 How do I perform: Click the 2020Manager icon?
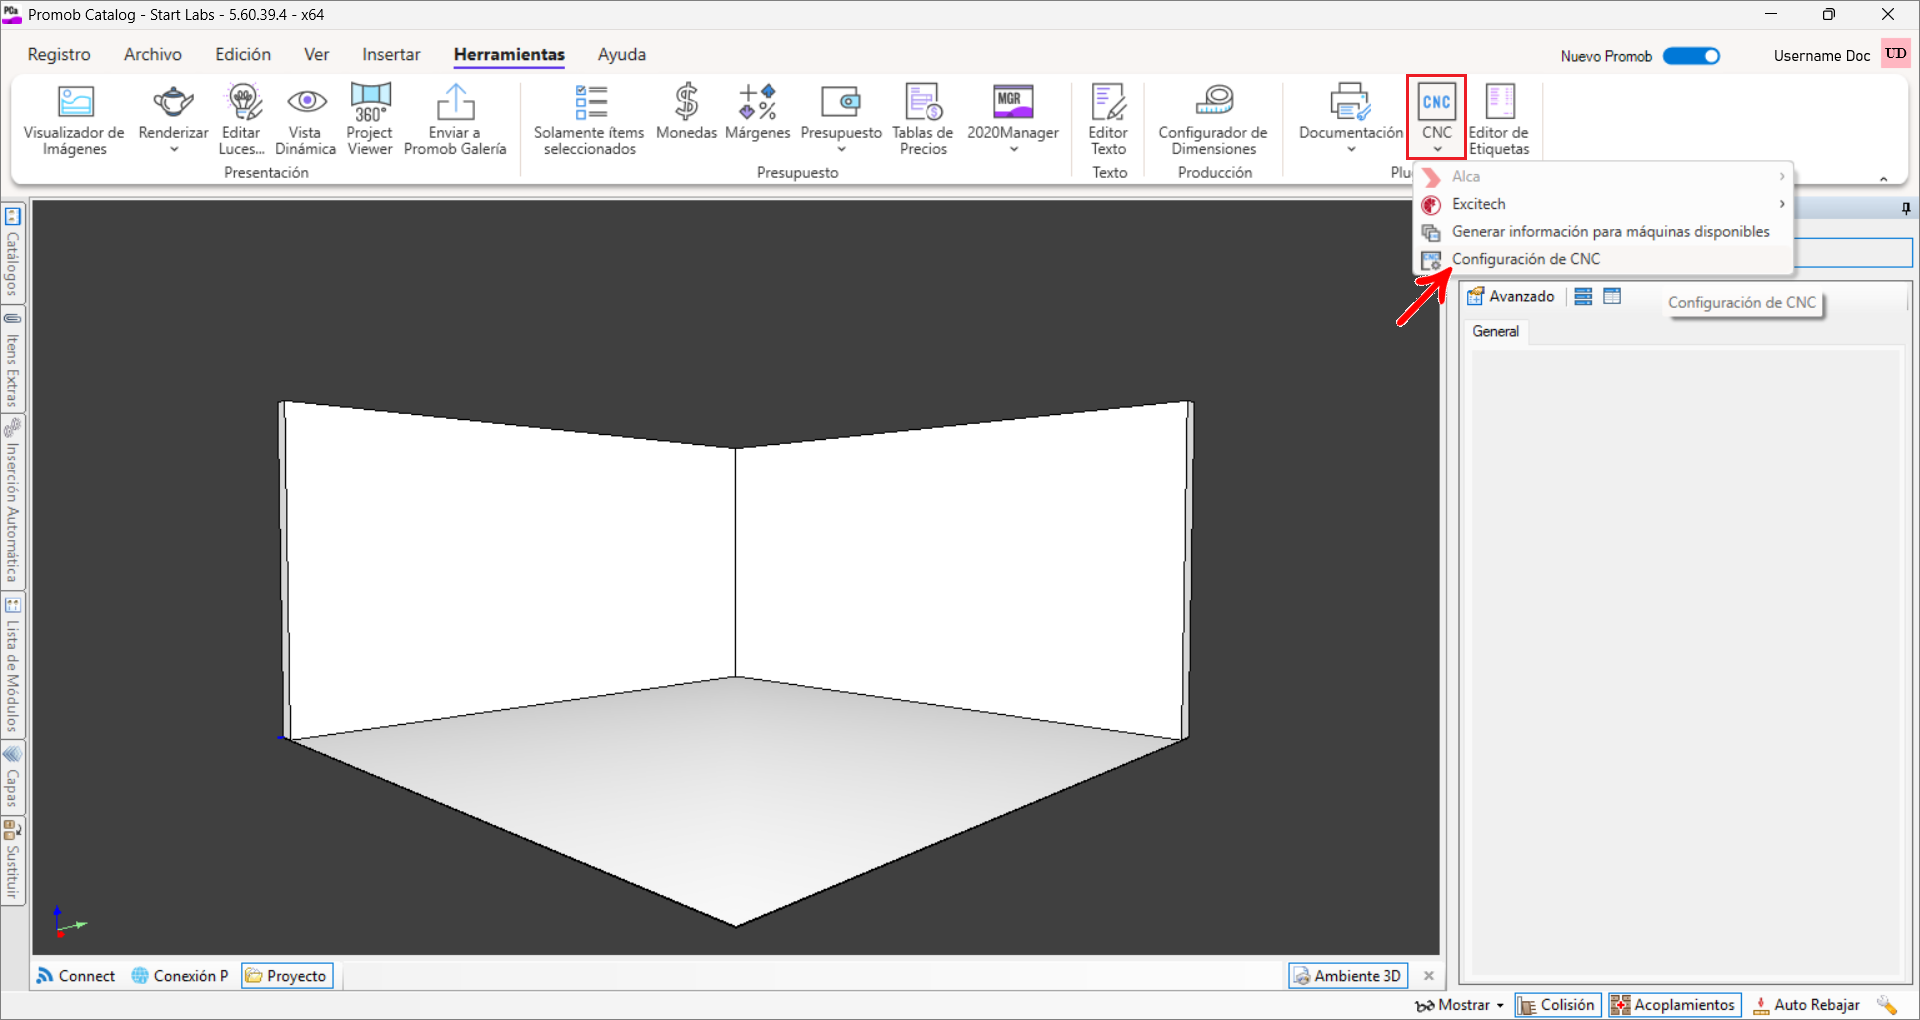pos(1013,101)
